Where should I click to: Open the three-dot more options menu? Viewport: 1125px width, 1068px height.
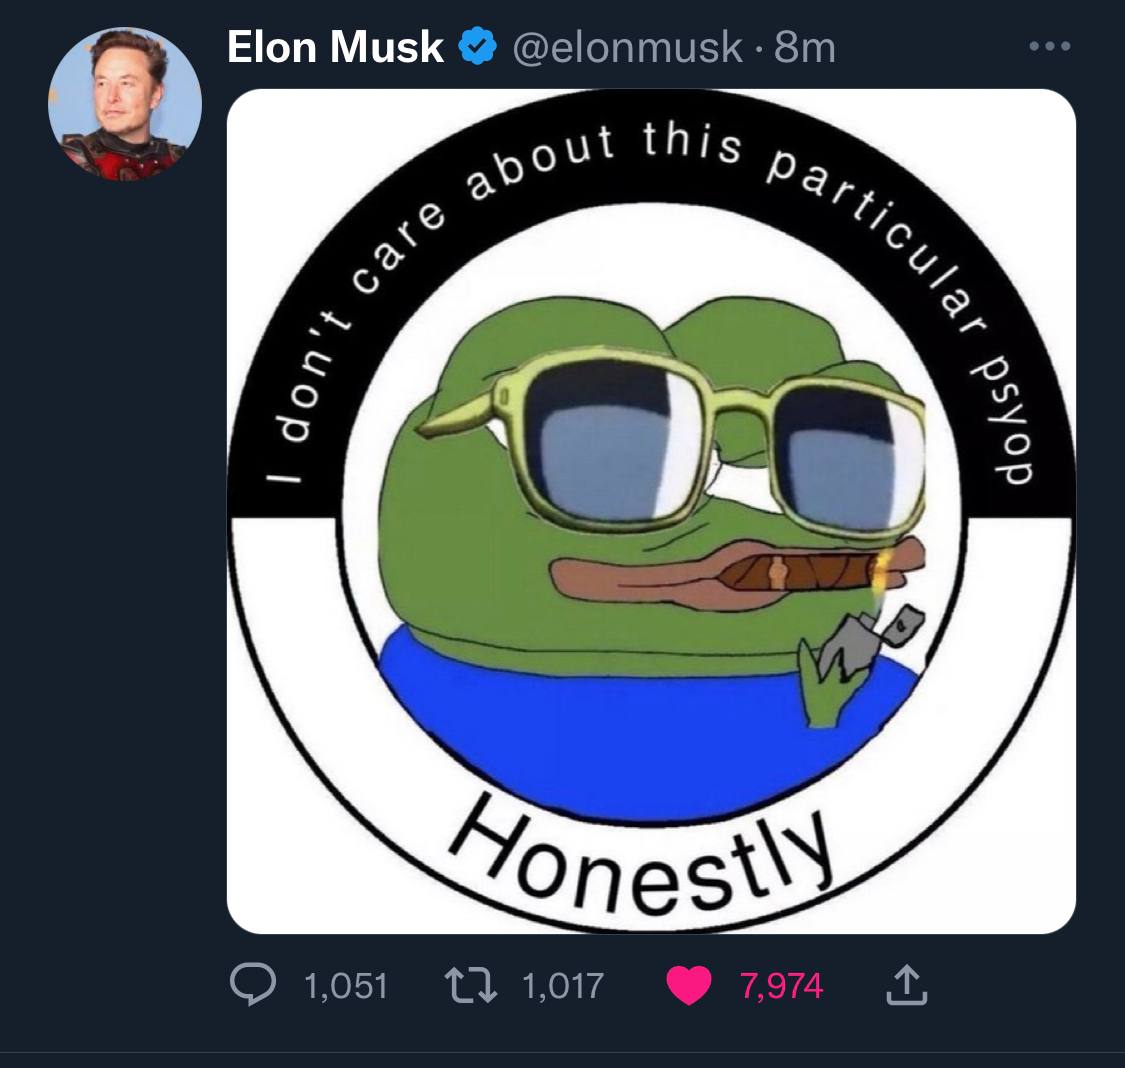pyautogui.click(x=1050, y=47)
